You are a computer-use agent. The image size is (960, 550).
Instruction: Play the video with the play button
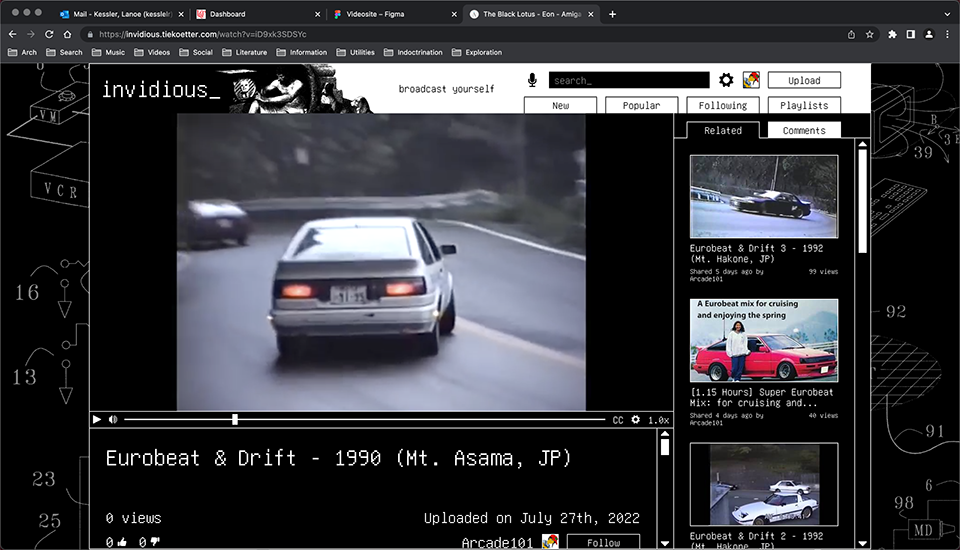(97, 420)
